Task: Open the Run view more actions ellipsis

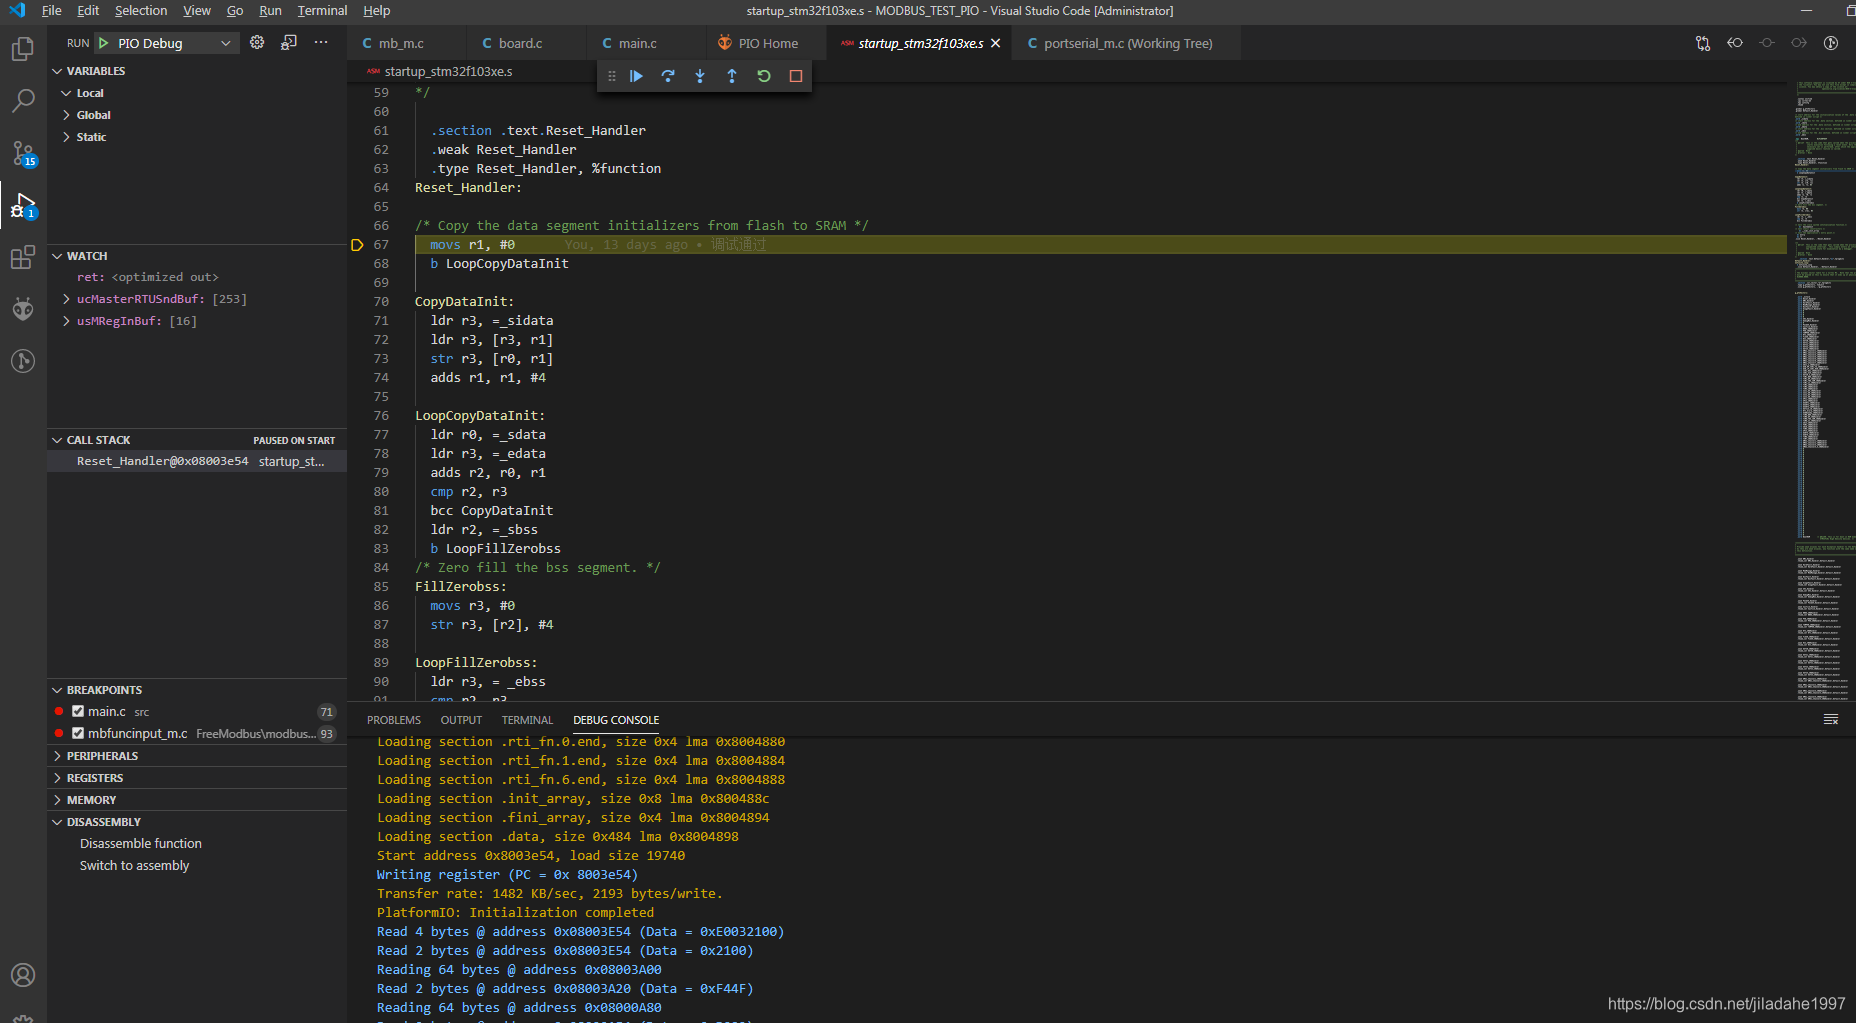Action: [x=321, y=42]
